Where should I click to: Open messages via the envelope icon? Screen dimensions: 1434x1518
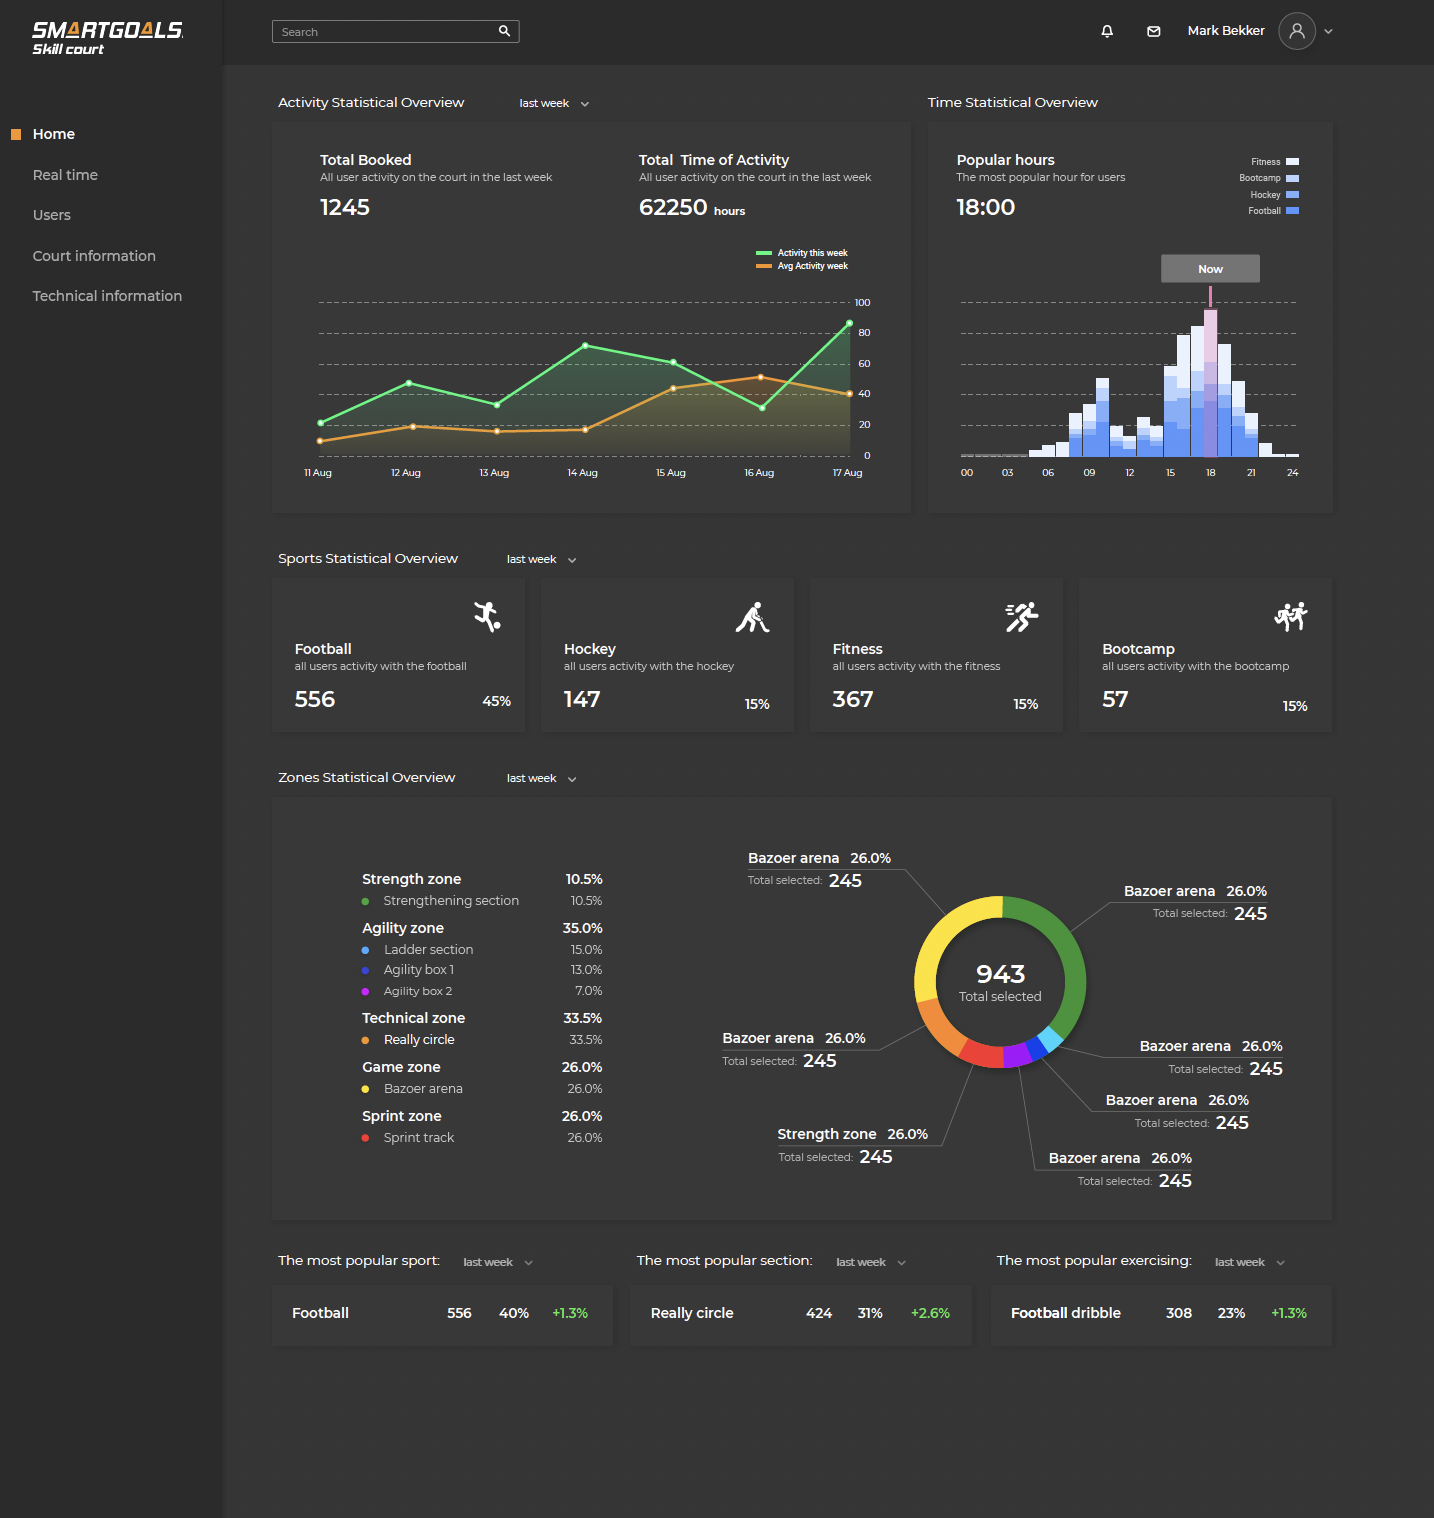click(1153, 30)
